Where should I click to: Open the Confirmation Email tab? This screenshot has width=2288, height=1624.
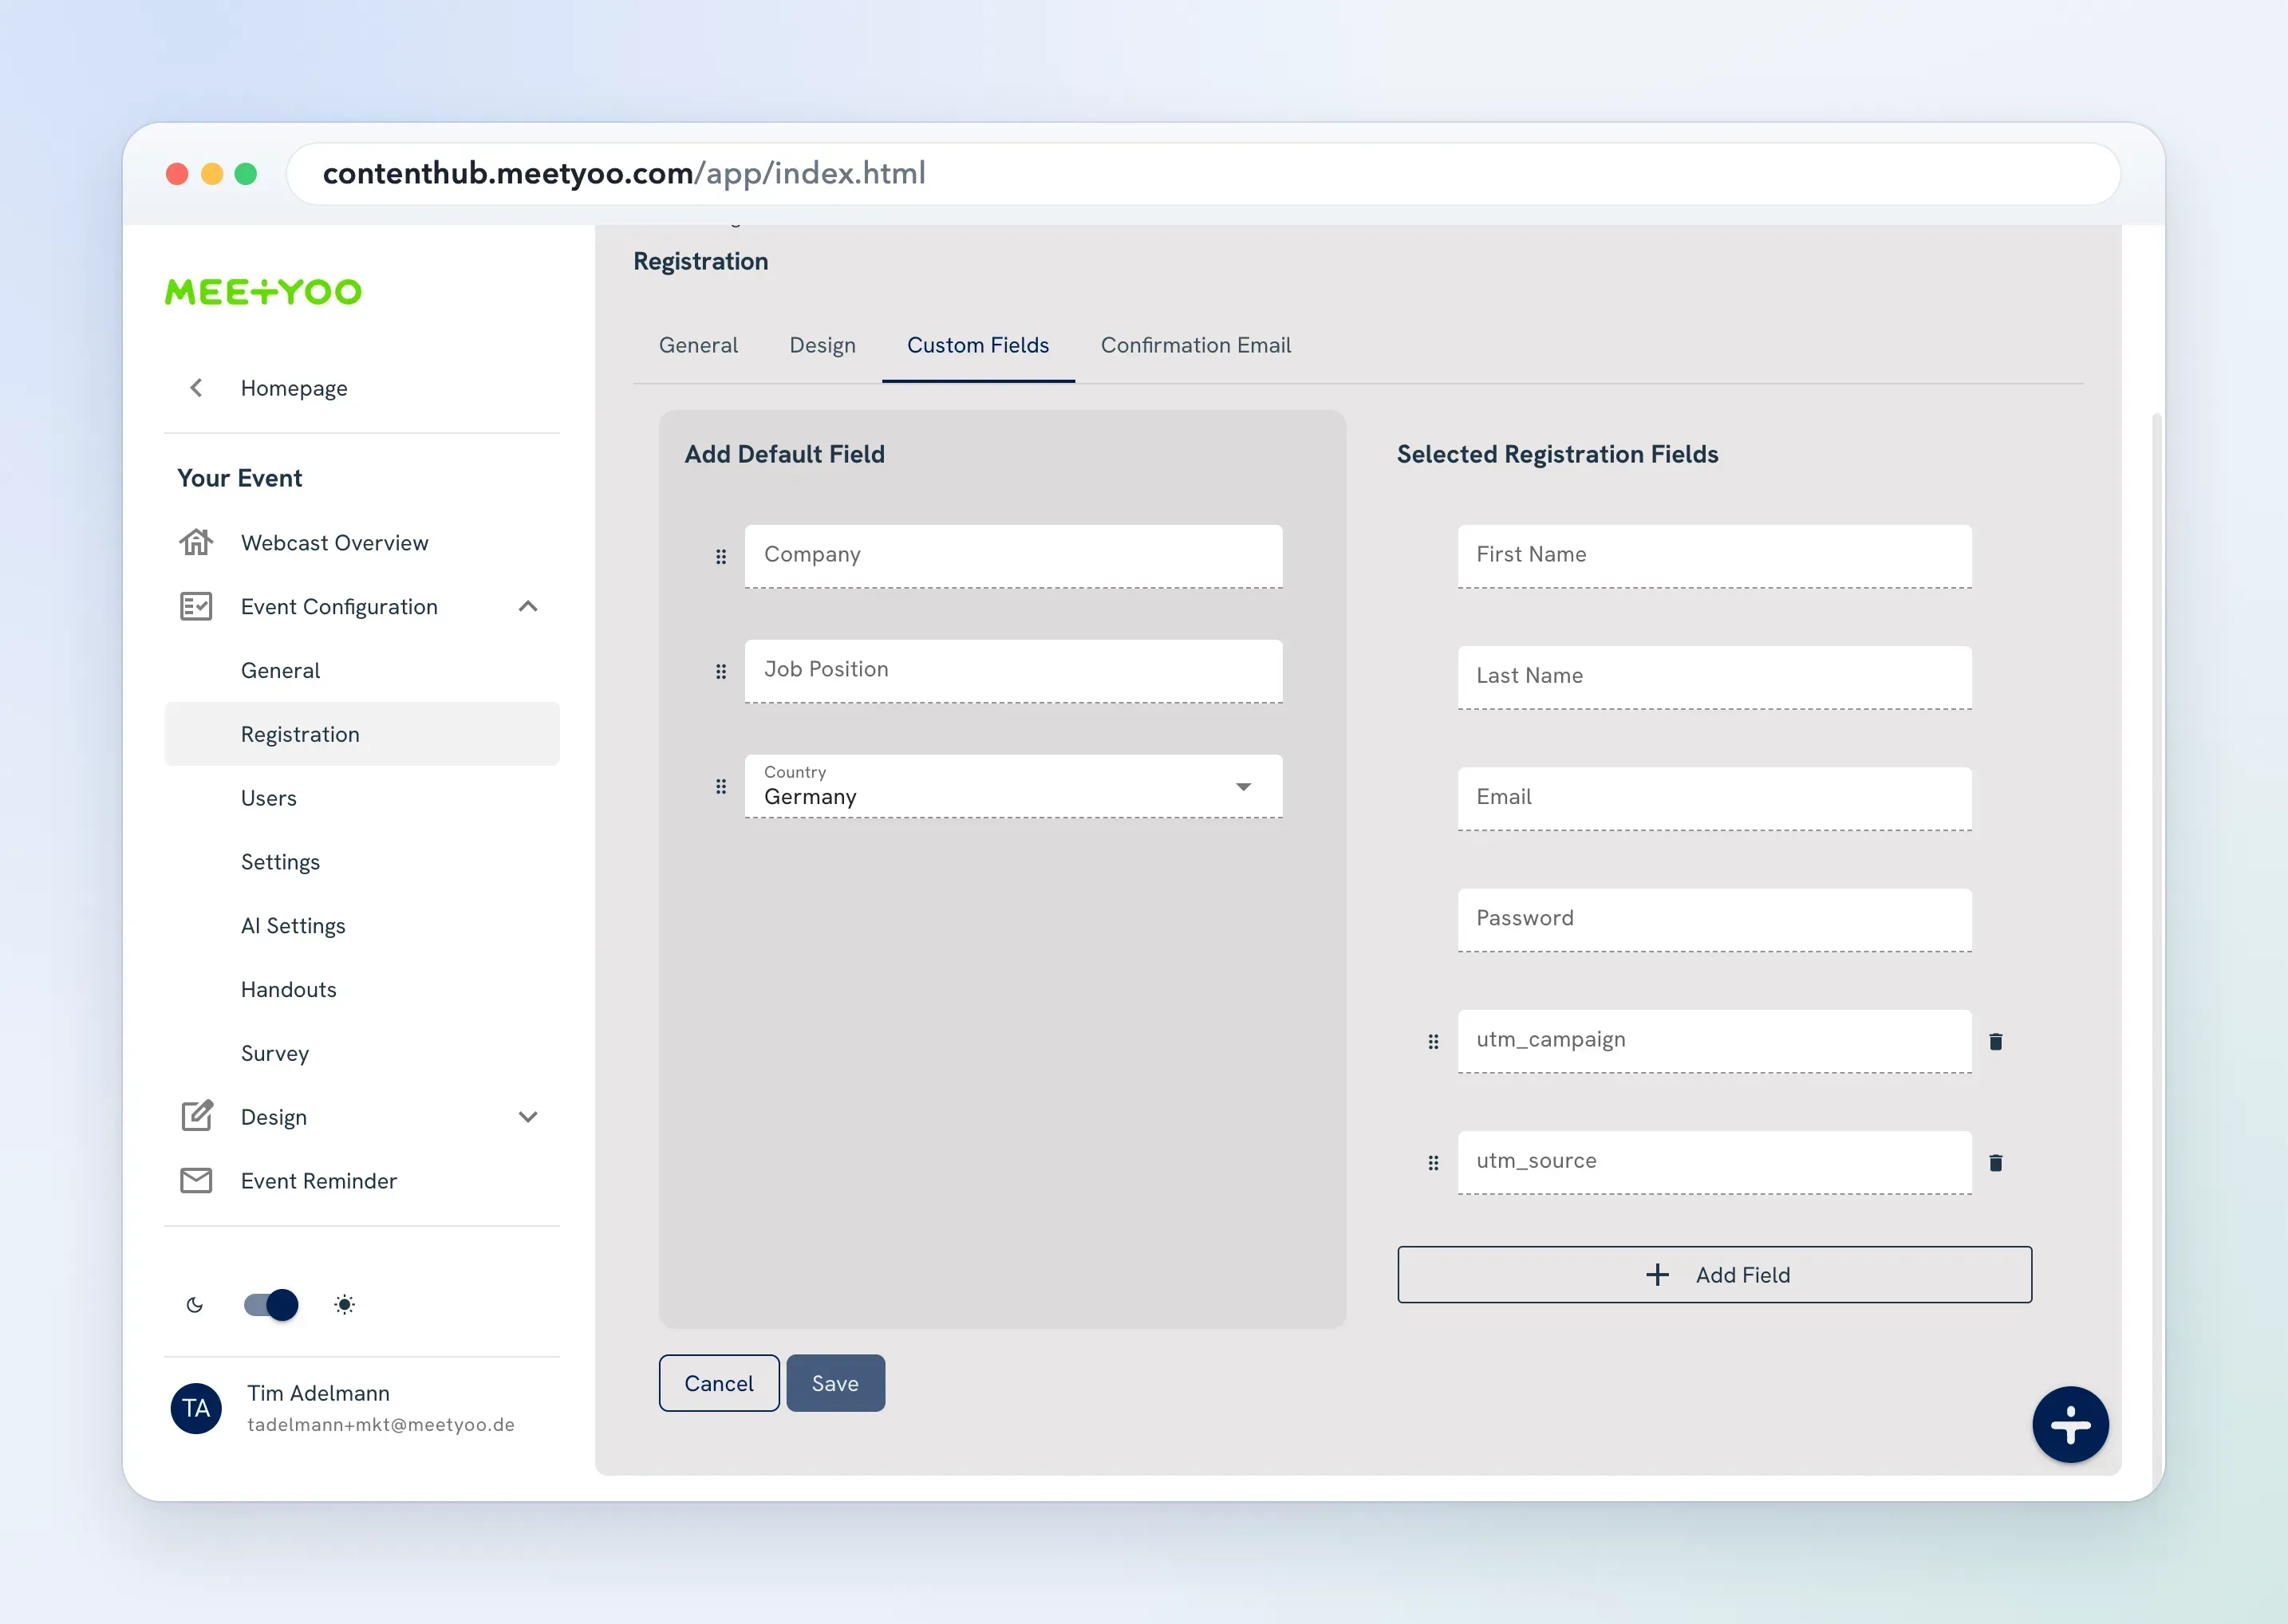[1195, 345]
